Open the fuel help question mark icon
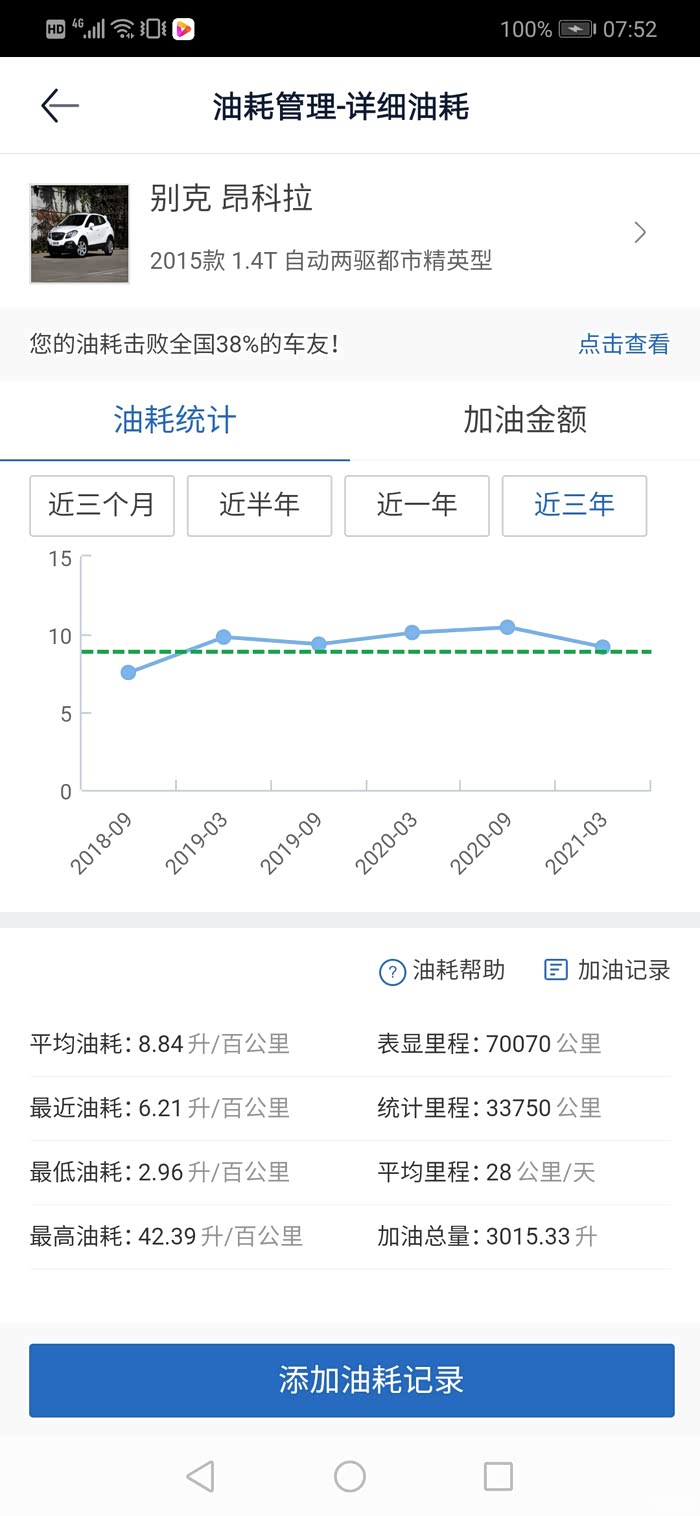The height and width of the screenshot is (1516, 700). (x=392, y=971)
